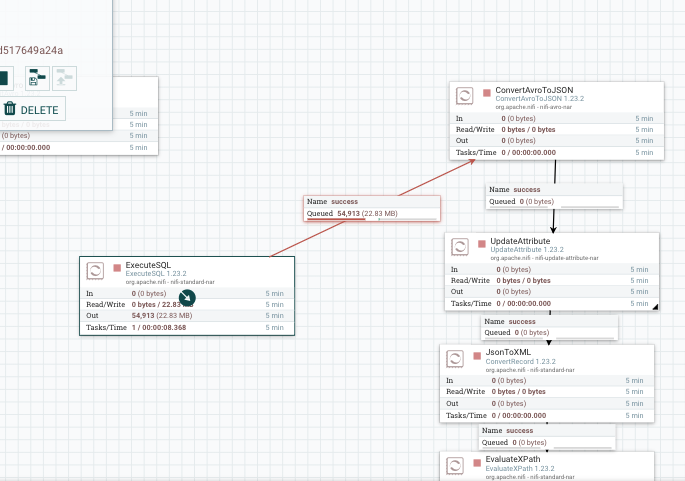Click the queue fill bar on red success connection
Screen dimensions: 685x481
coord(371,219)
